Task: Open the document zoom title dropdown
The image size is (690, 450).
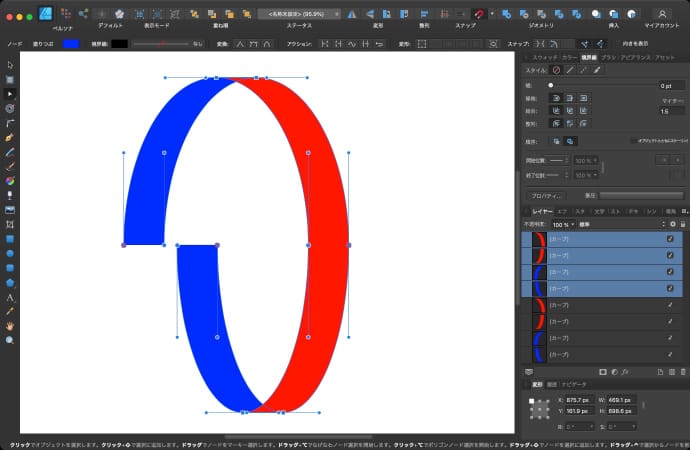Action: 298,14
